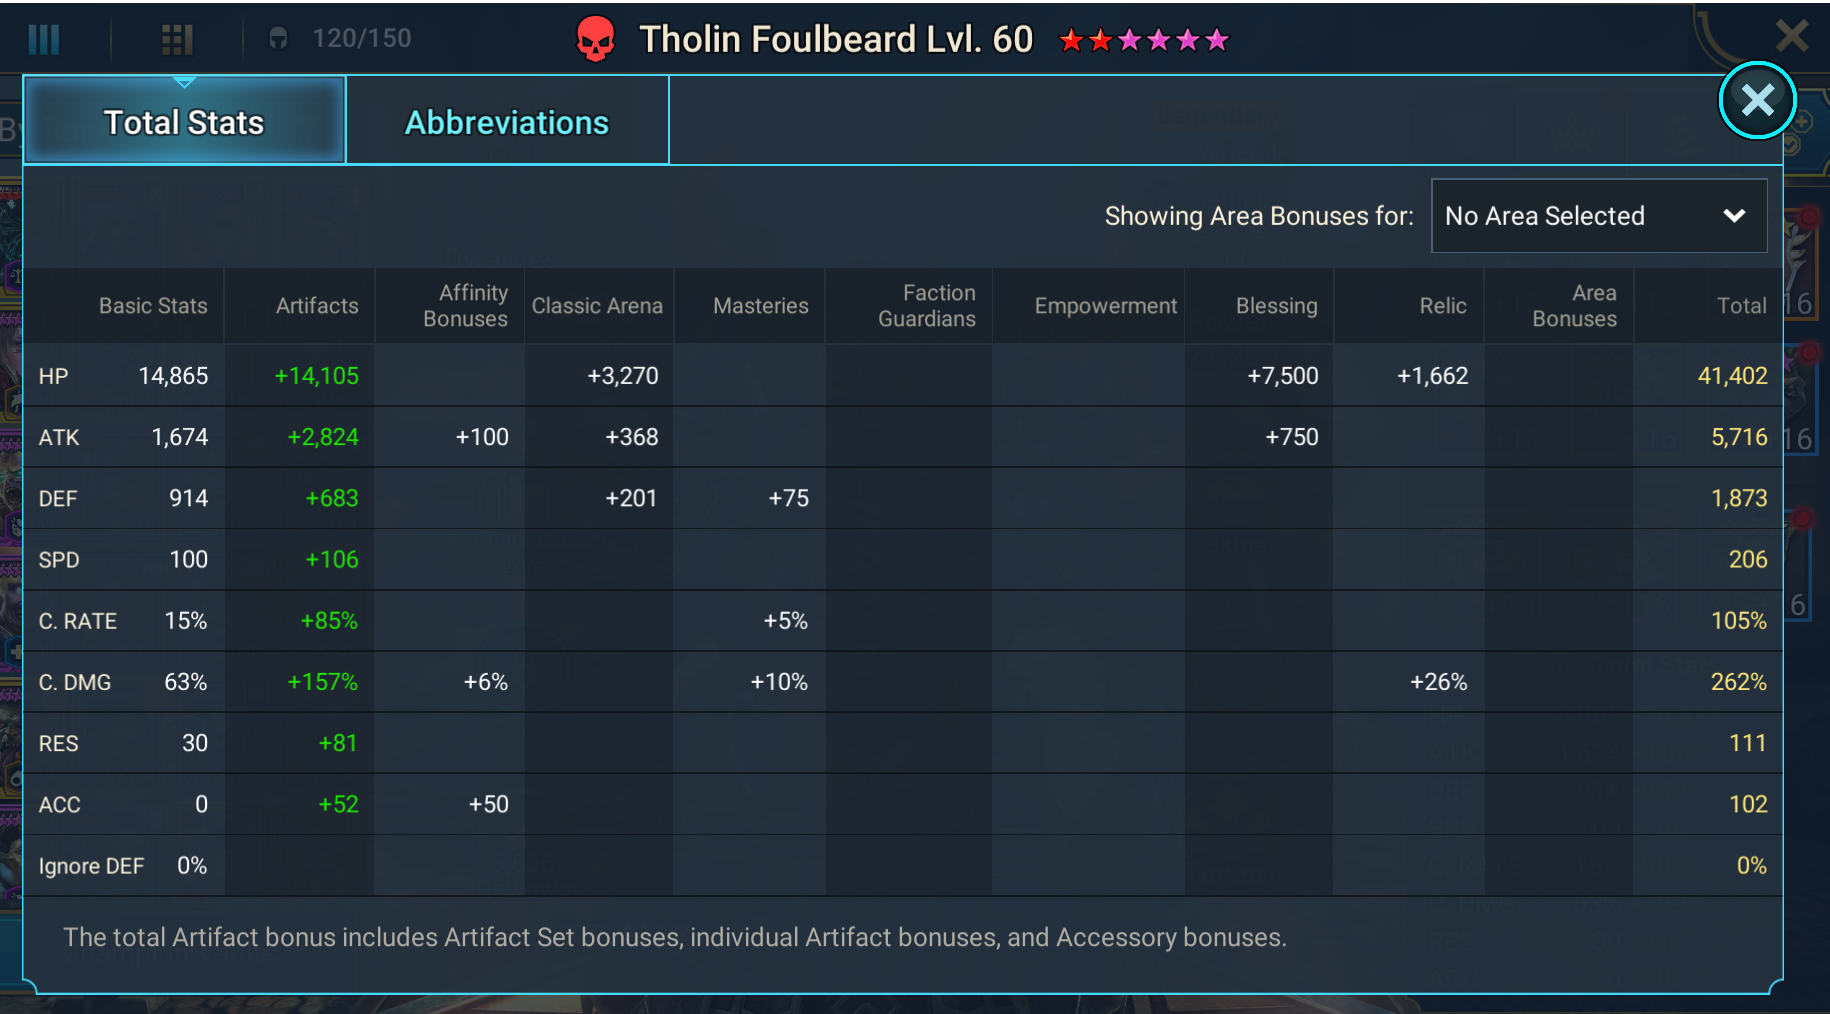1830x1014 pixels.
Task: Click the ATK row label
Action: 59,437
